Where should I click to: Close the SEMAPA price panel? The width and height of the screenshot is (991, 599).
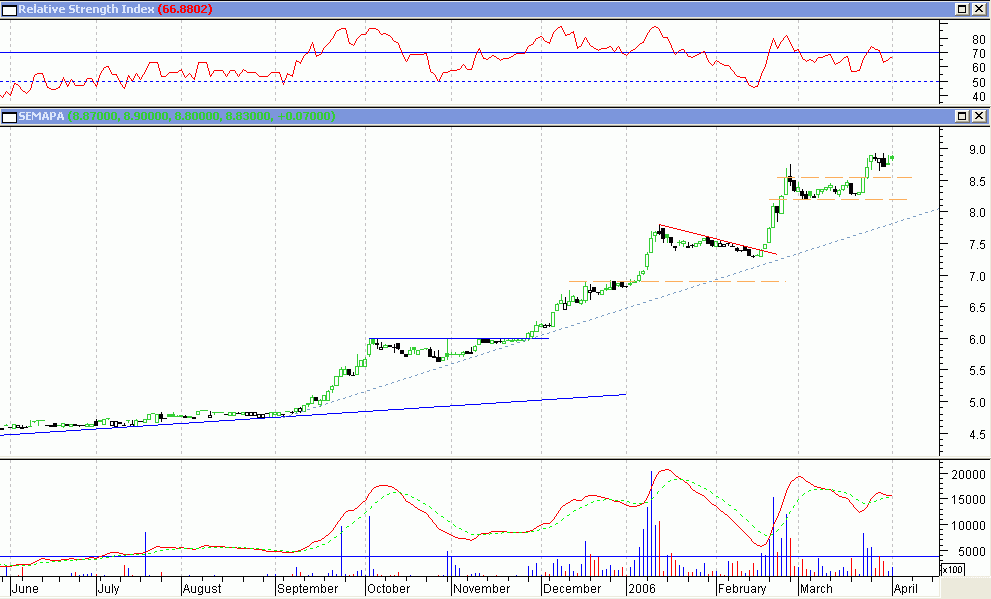point(978,116)
